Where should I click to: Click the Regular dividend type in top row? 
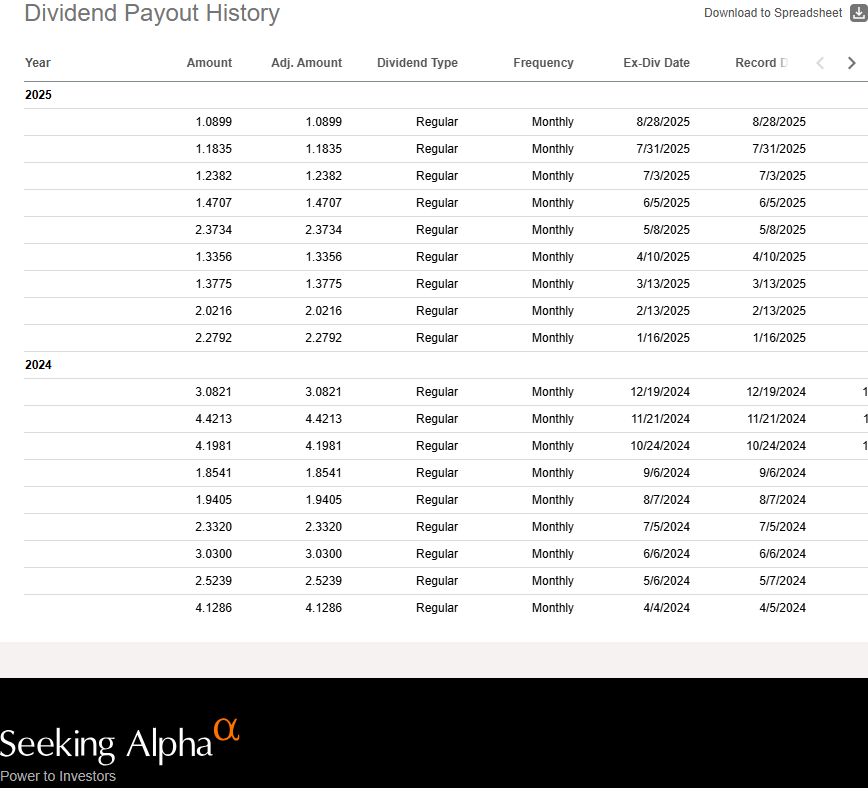[x=437, y=121]
